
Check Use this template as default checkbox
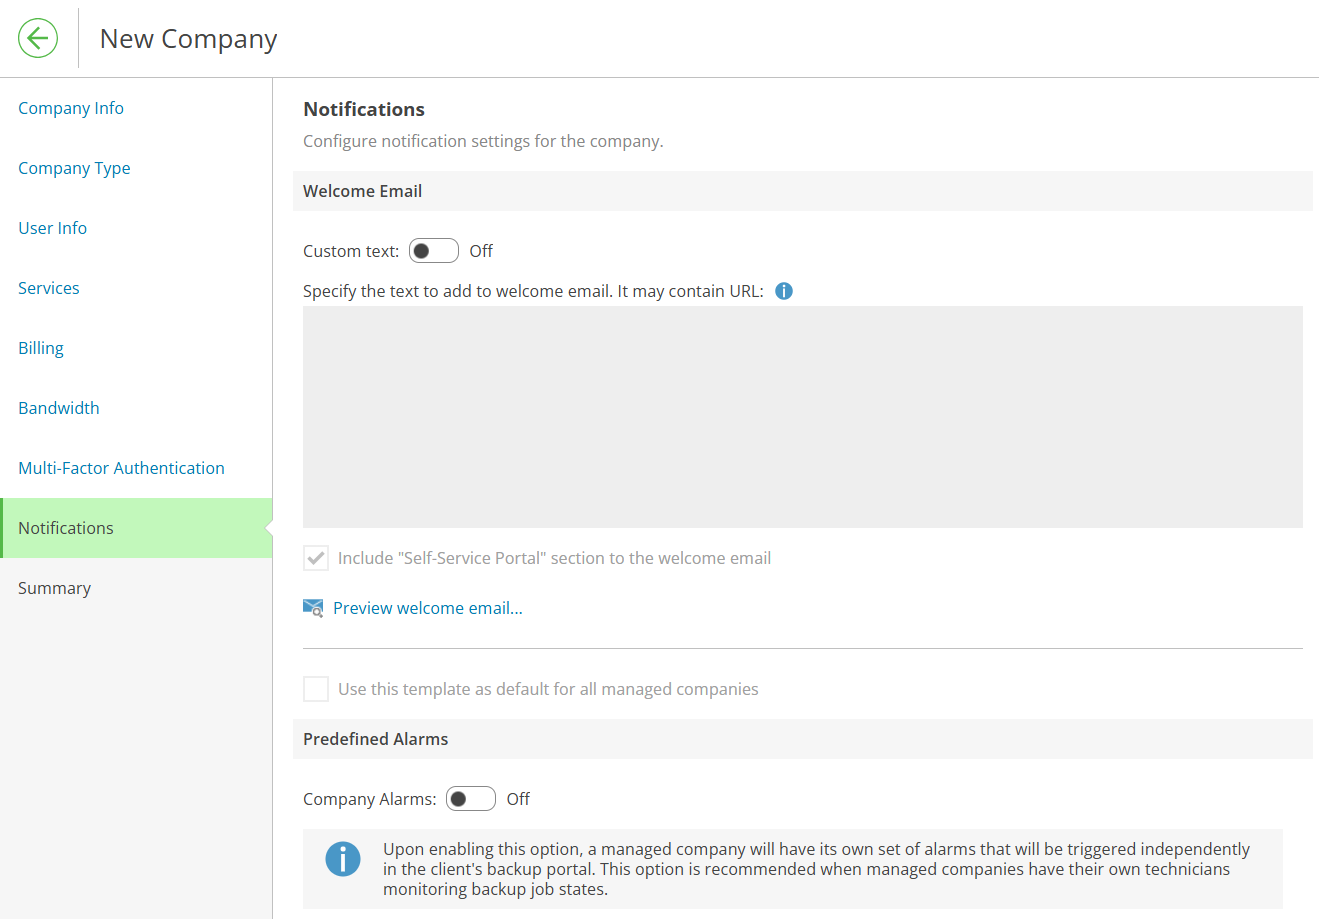pos(316,689)
